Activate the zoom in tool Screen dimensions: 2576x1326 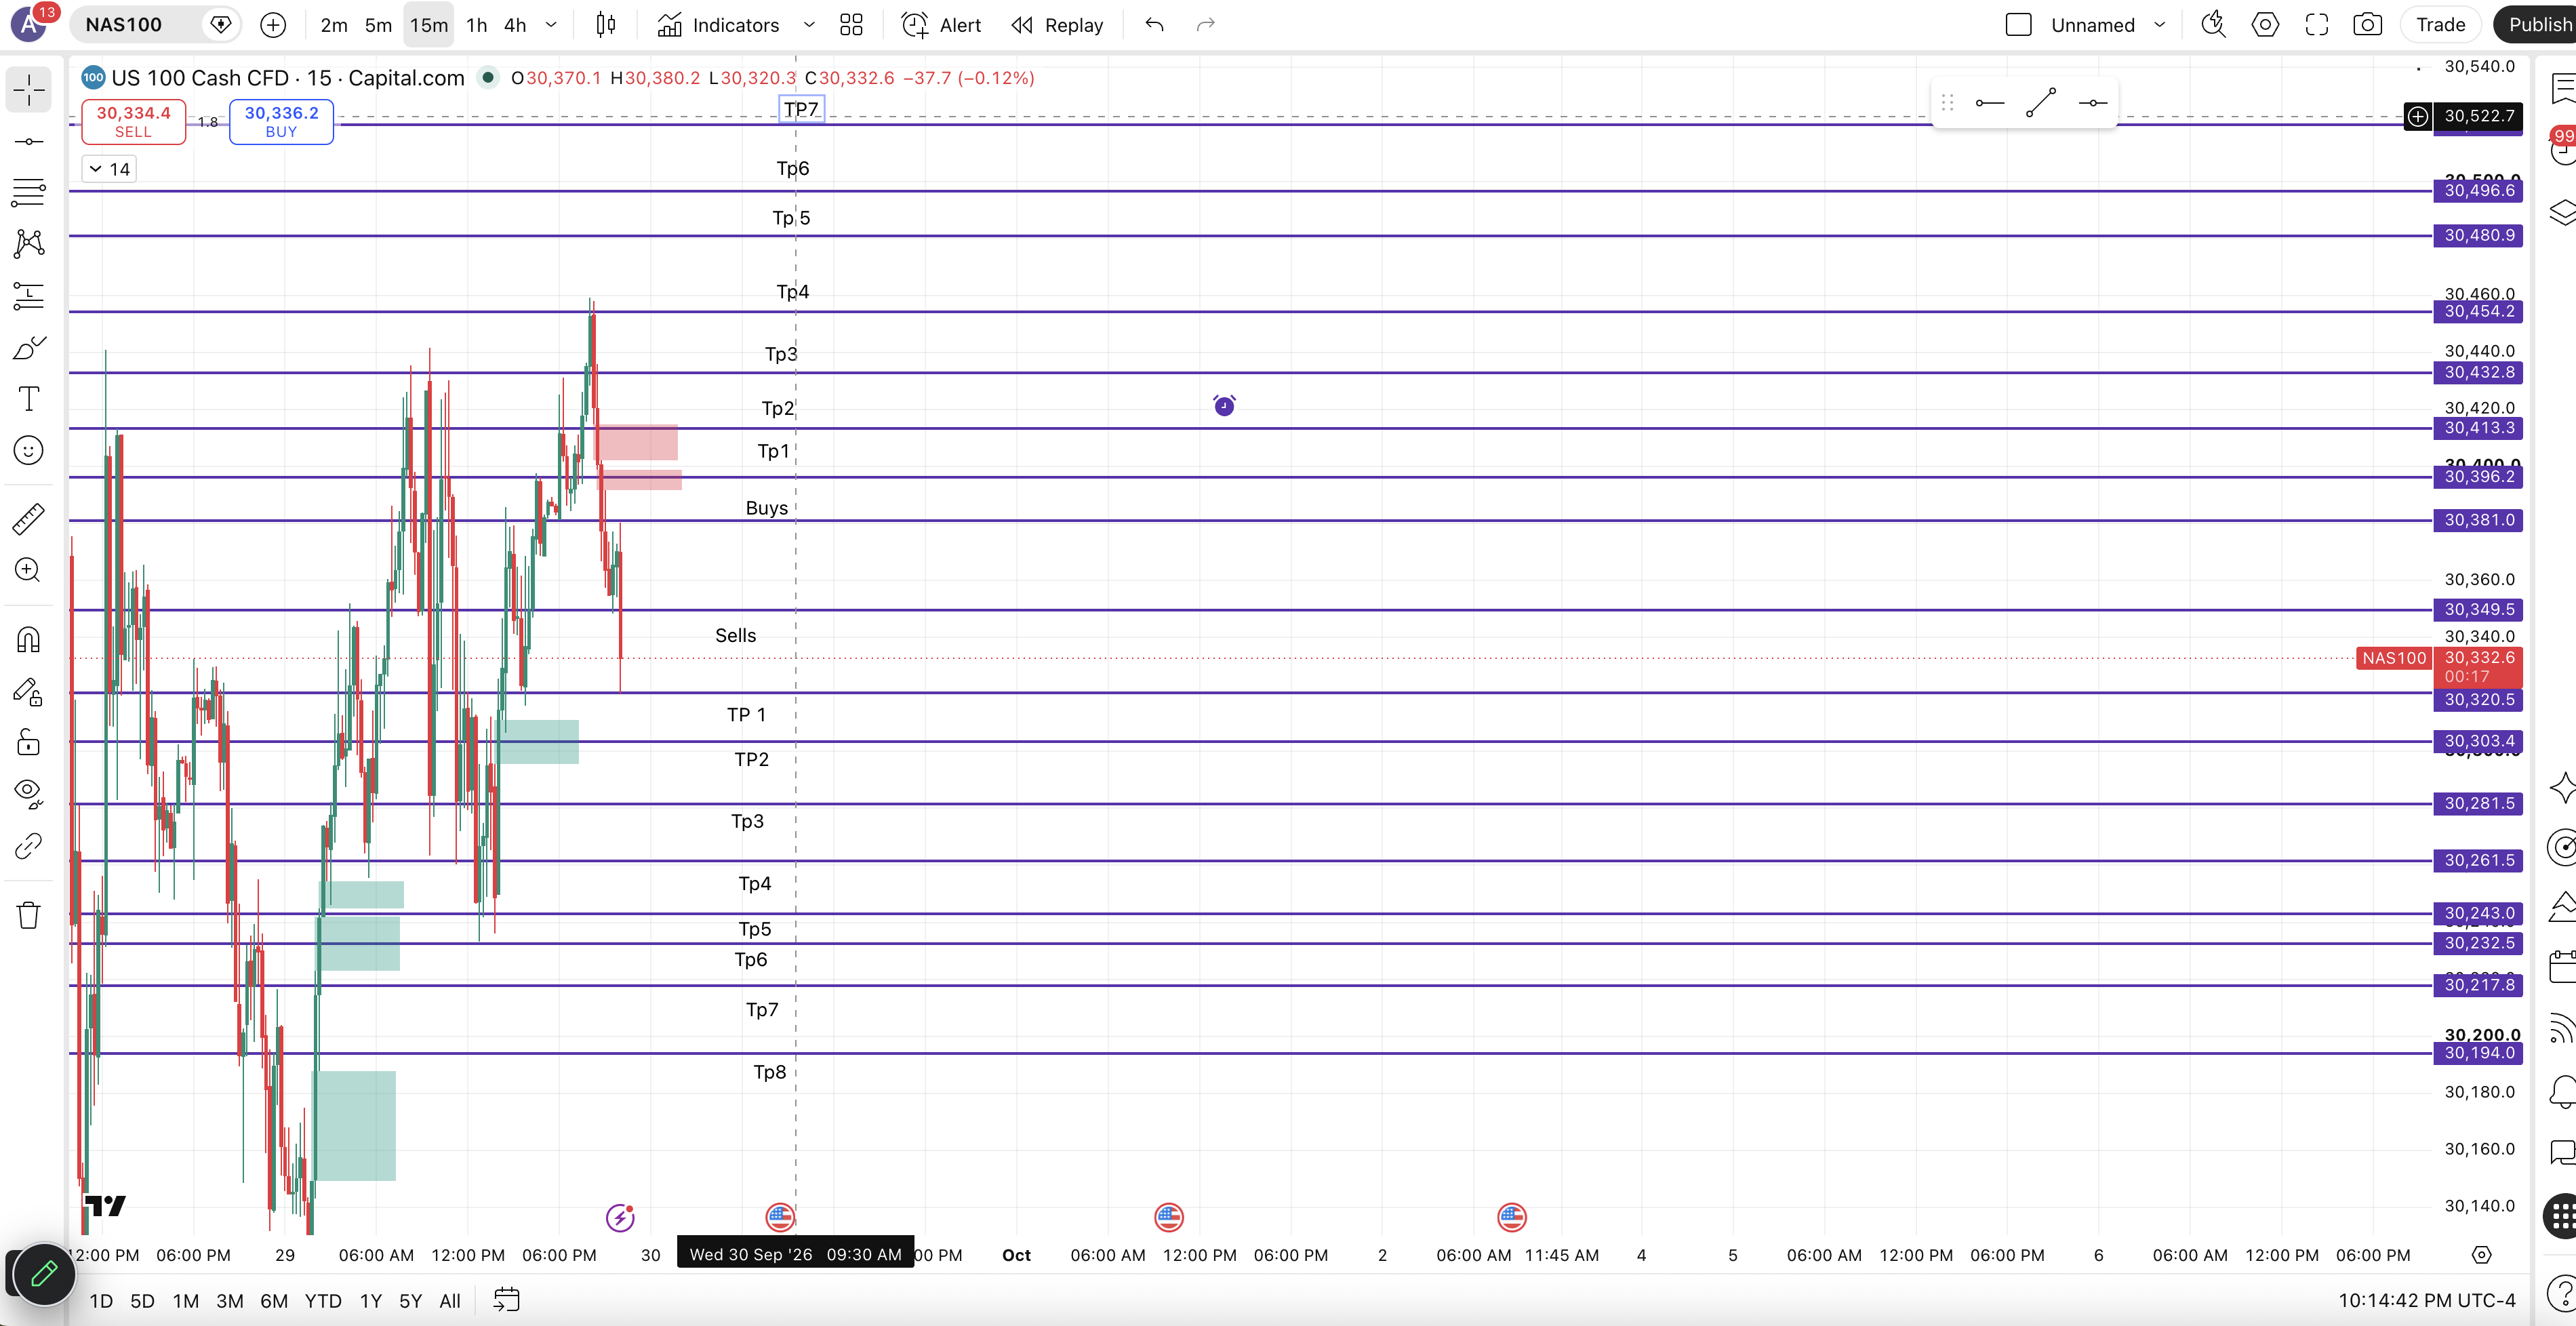pyautogui.click(x=29, y=570)
